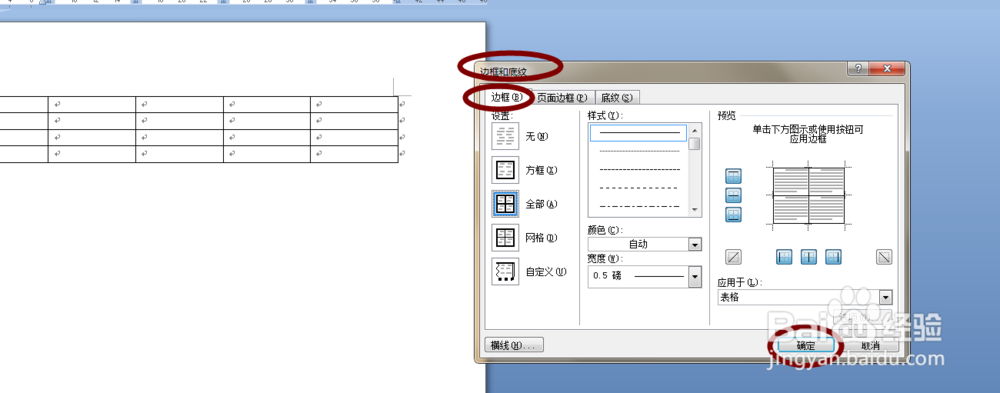Image resolution: width=1000 pixels, height=393 pixels.
Task: Open the 应用于 apply-to dropdown
Action: (x=885, y=297)
